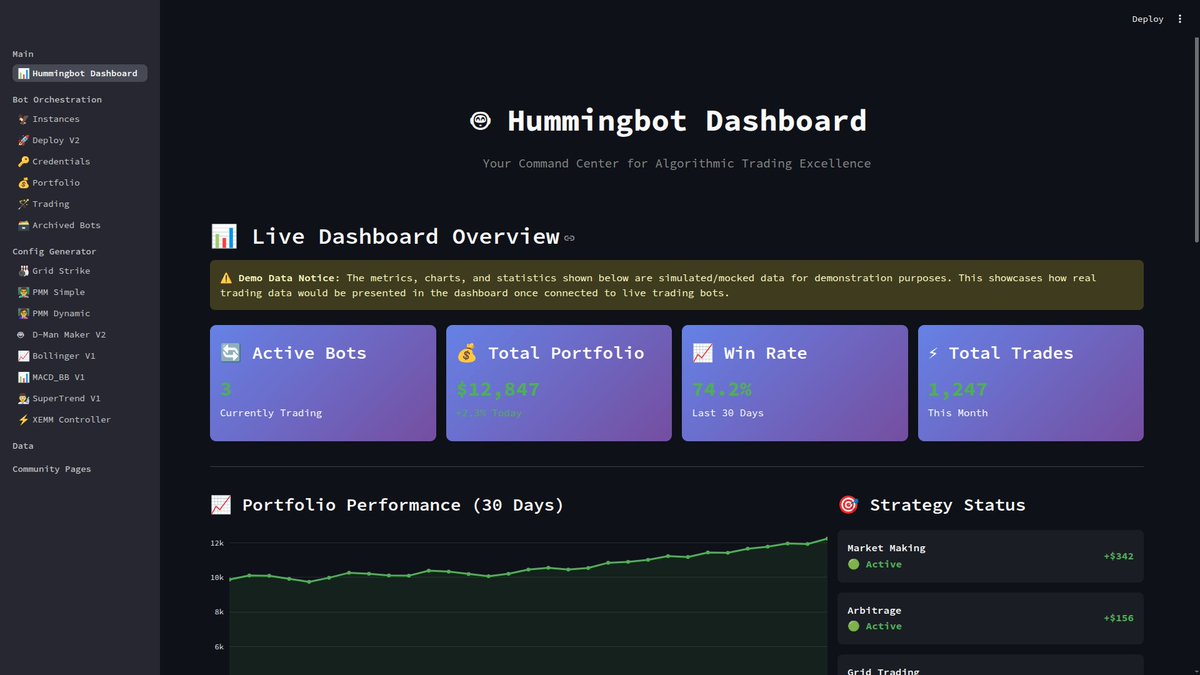Click the Live Dashboard Overview anchor link icon
The height and width of the screenshot is (675, 1200).
(x=569, y=238)
